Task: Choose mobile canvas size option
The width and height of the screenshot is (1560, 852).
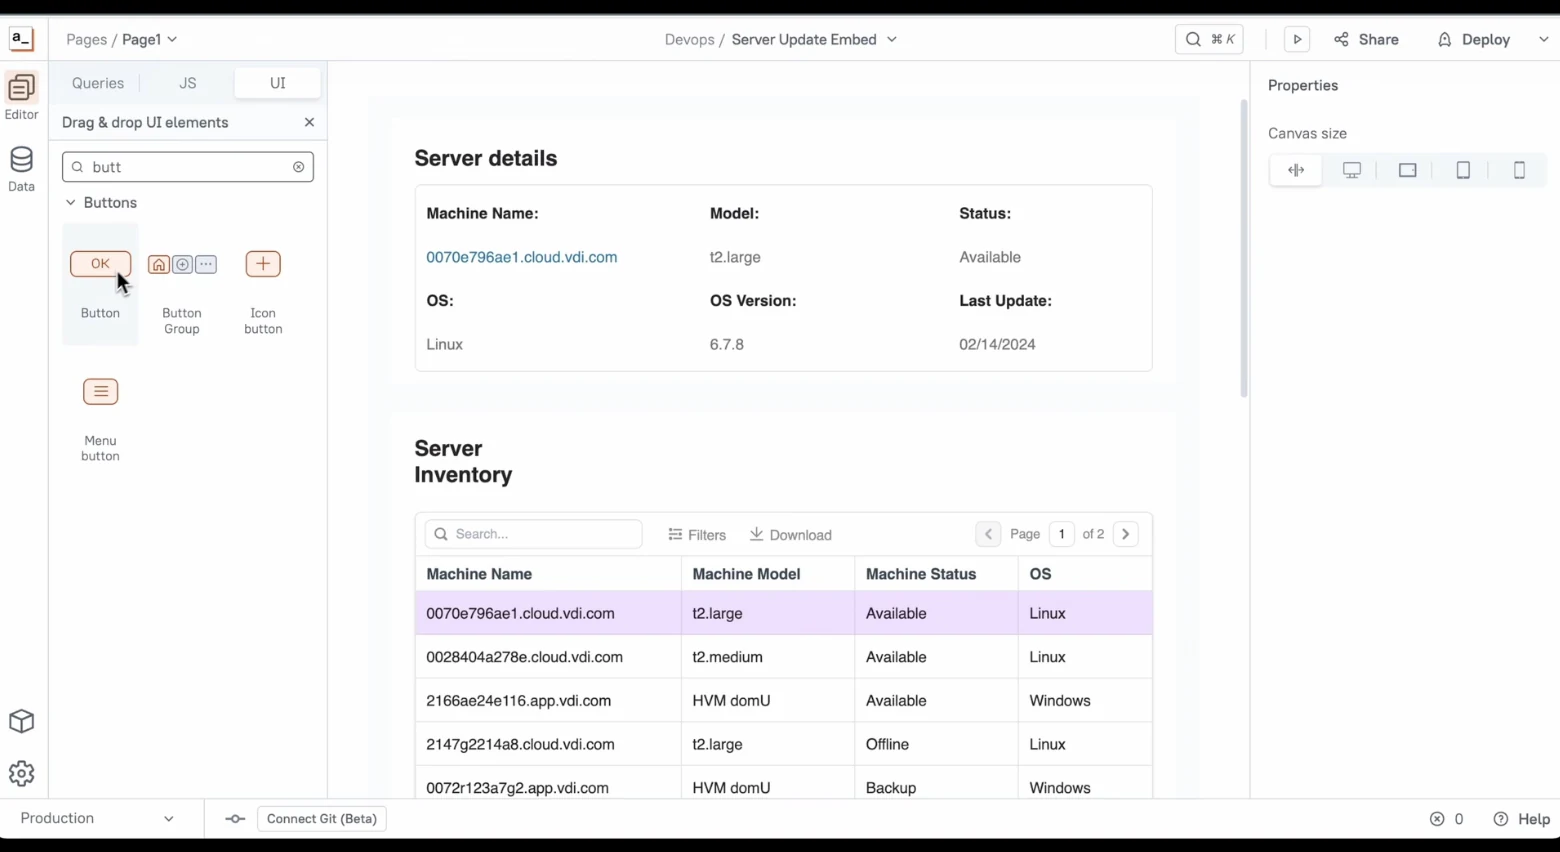Action: point(1519,170)
